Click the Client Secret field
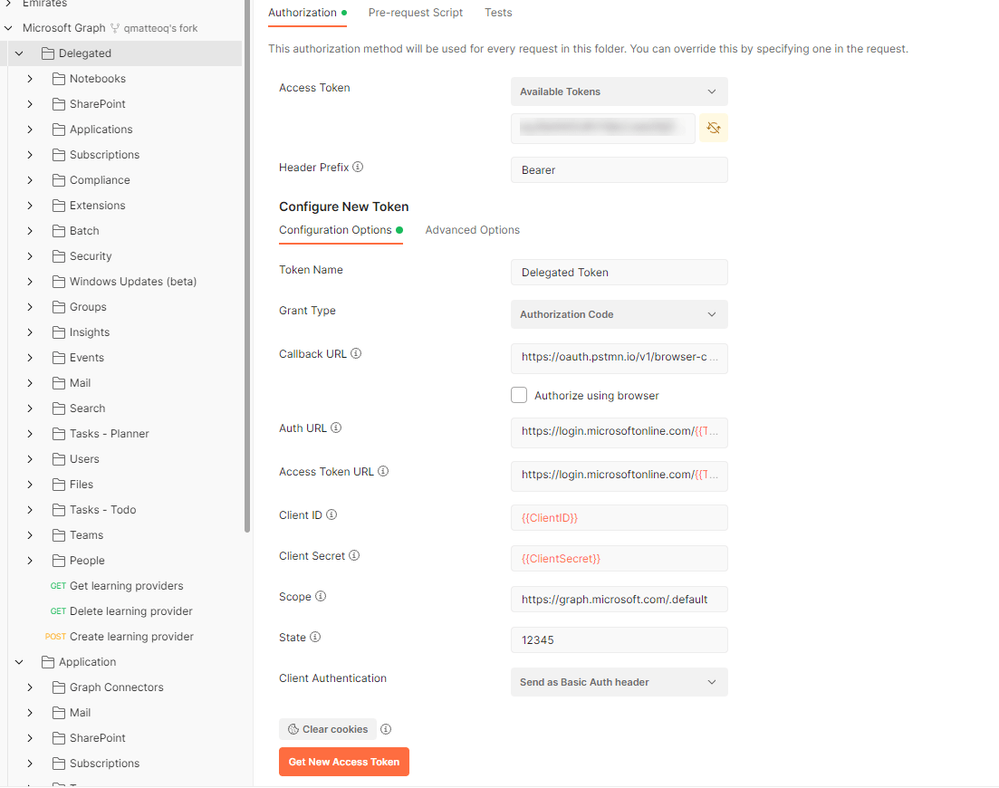 click(x=619, y=559)
